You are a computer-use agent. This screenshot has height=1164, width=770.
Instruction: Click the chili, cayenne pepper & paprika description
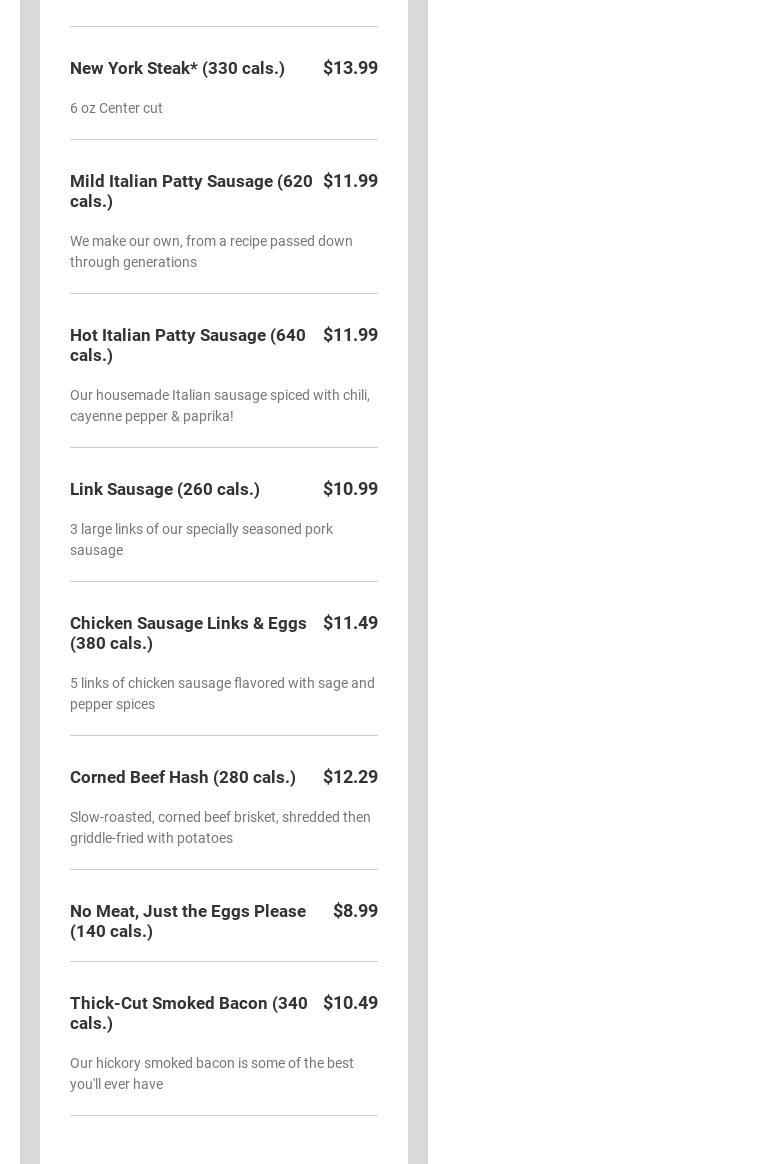219,405
